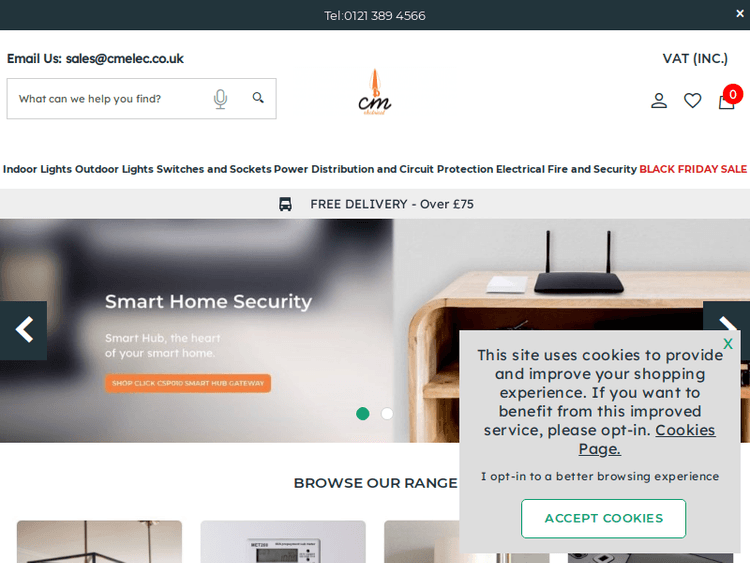Open the BLACK FRIDAY SALE menu item
The image size is (750, 563).
693,169
